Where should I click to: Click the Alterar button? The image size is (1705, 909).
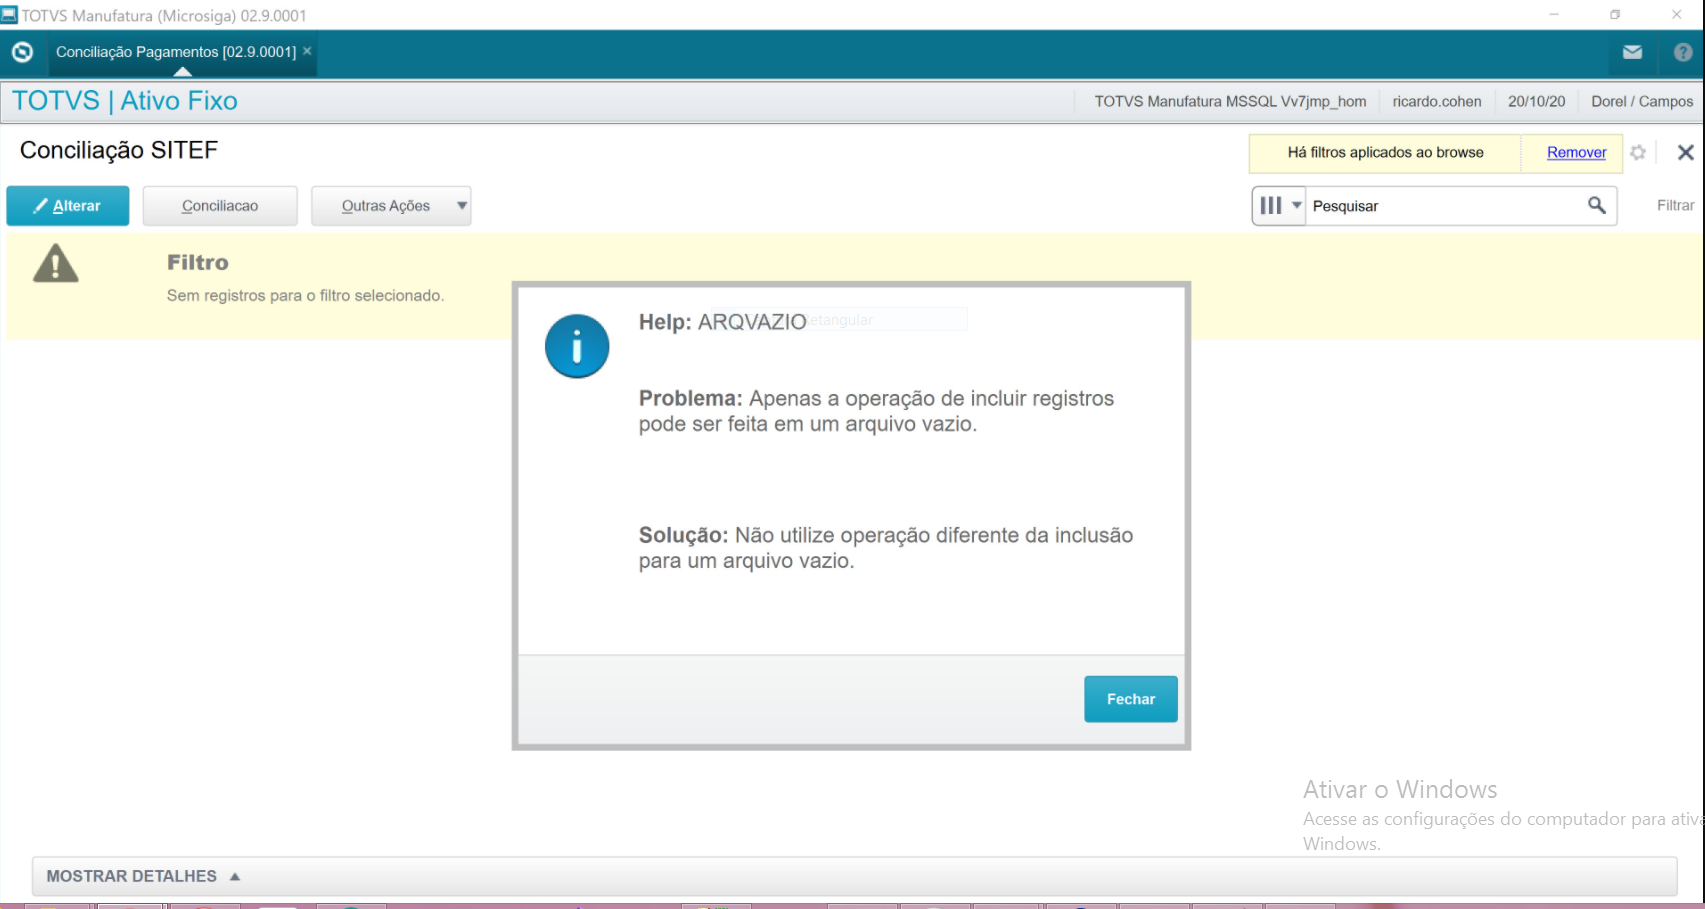click(68, 206)
